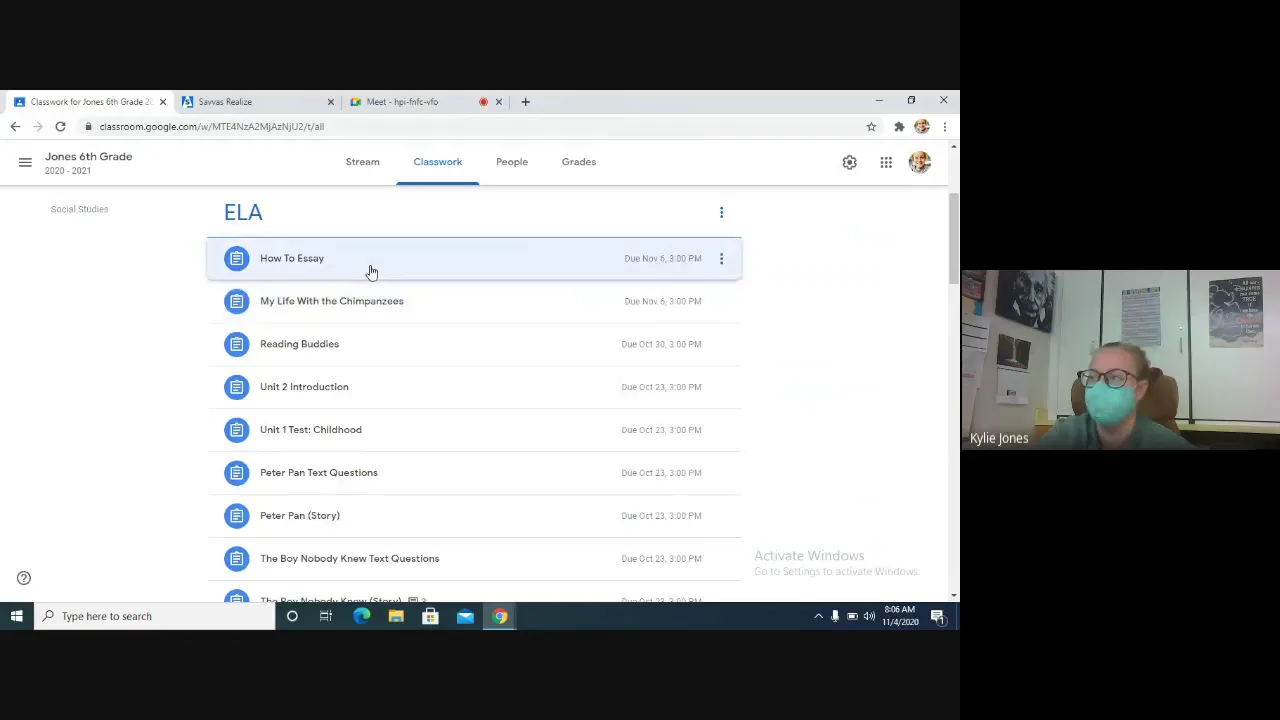The width and height of the screenshot is (1280, 720).
Task: Open the Classroom main menu hamburger icon
Action: 25,162
